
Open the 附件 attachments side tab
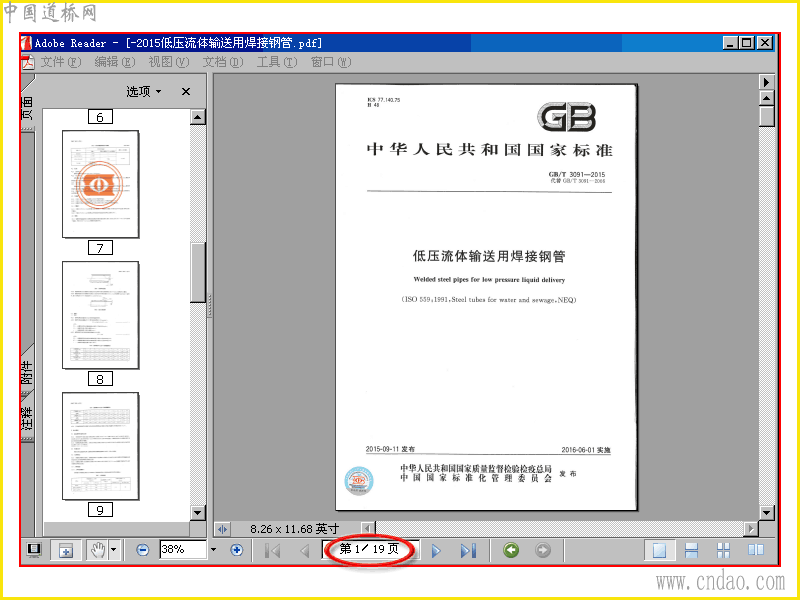(x=27, y=372)
